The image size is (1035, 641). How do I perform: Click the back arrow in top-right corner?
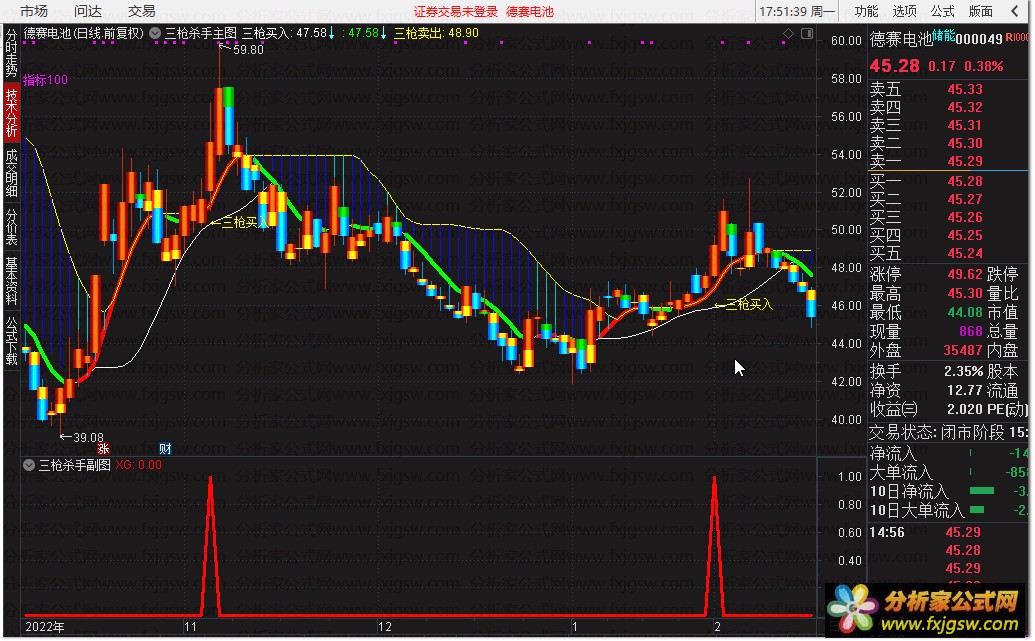point(1015,11)
